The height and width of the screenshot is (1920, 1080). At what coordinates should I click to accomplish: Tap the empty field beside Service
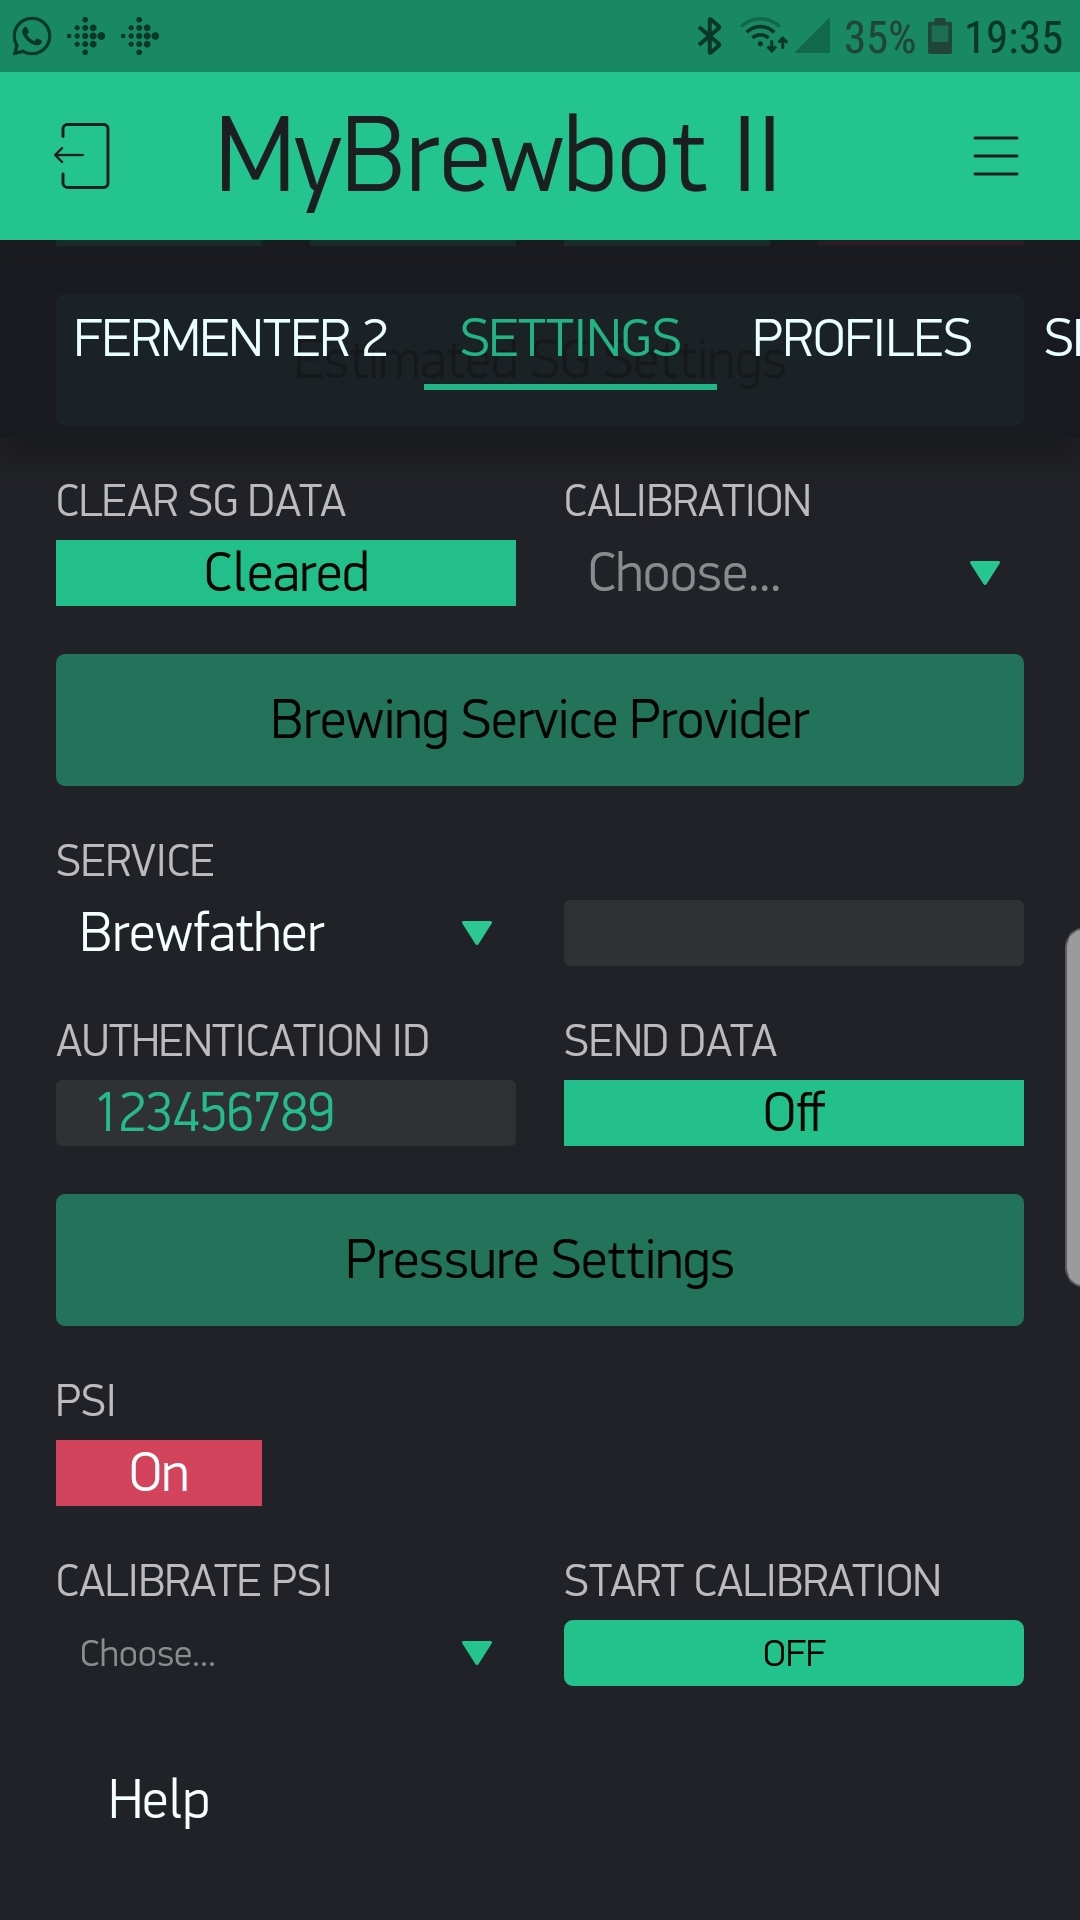794,933
